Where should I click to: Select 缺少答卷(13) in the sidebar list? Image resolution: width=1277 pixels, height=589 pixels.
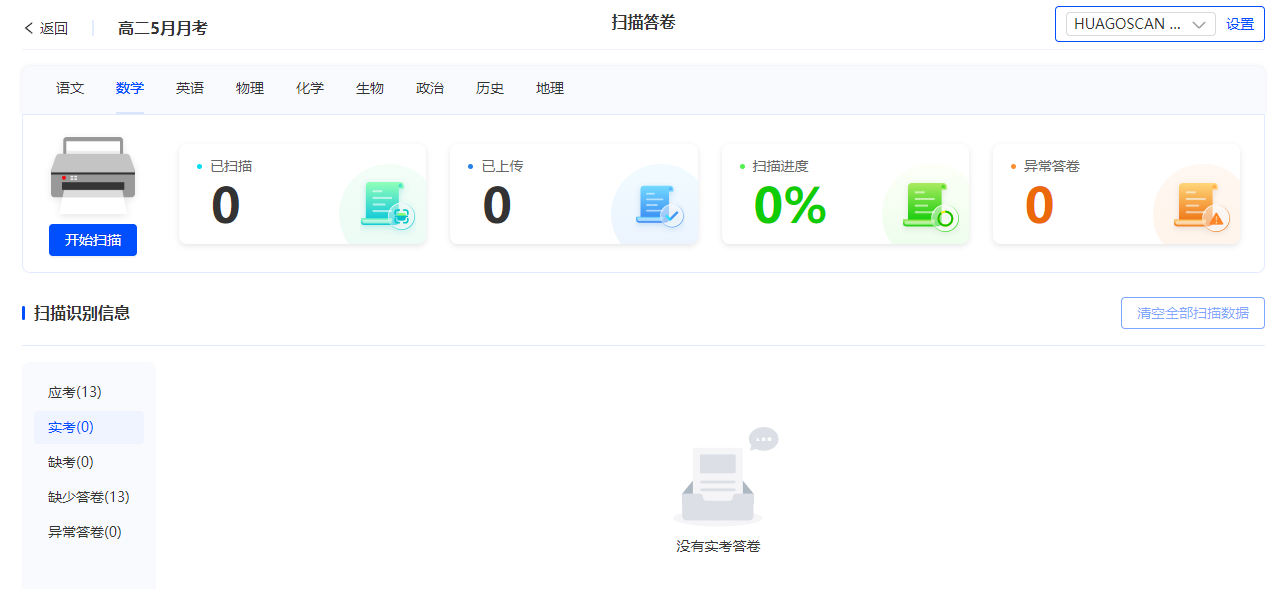point(89,497)
